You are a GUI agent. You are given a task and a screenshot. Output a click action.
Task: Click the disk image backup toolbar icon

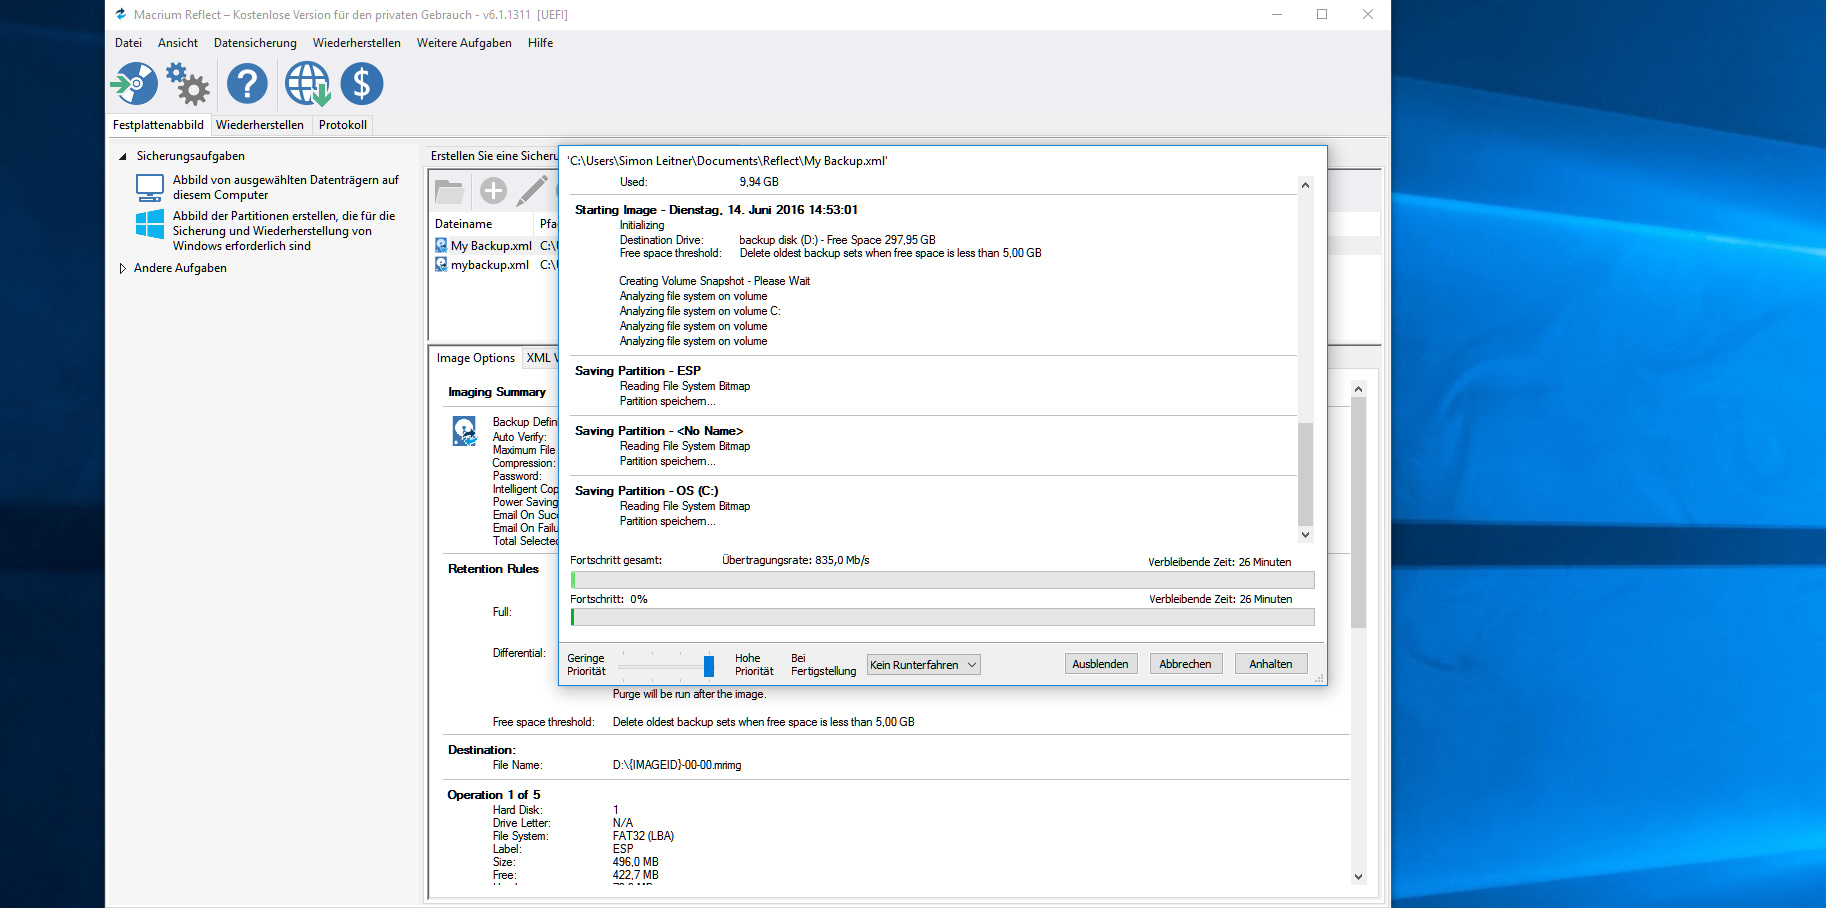[135, 84]
